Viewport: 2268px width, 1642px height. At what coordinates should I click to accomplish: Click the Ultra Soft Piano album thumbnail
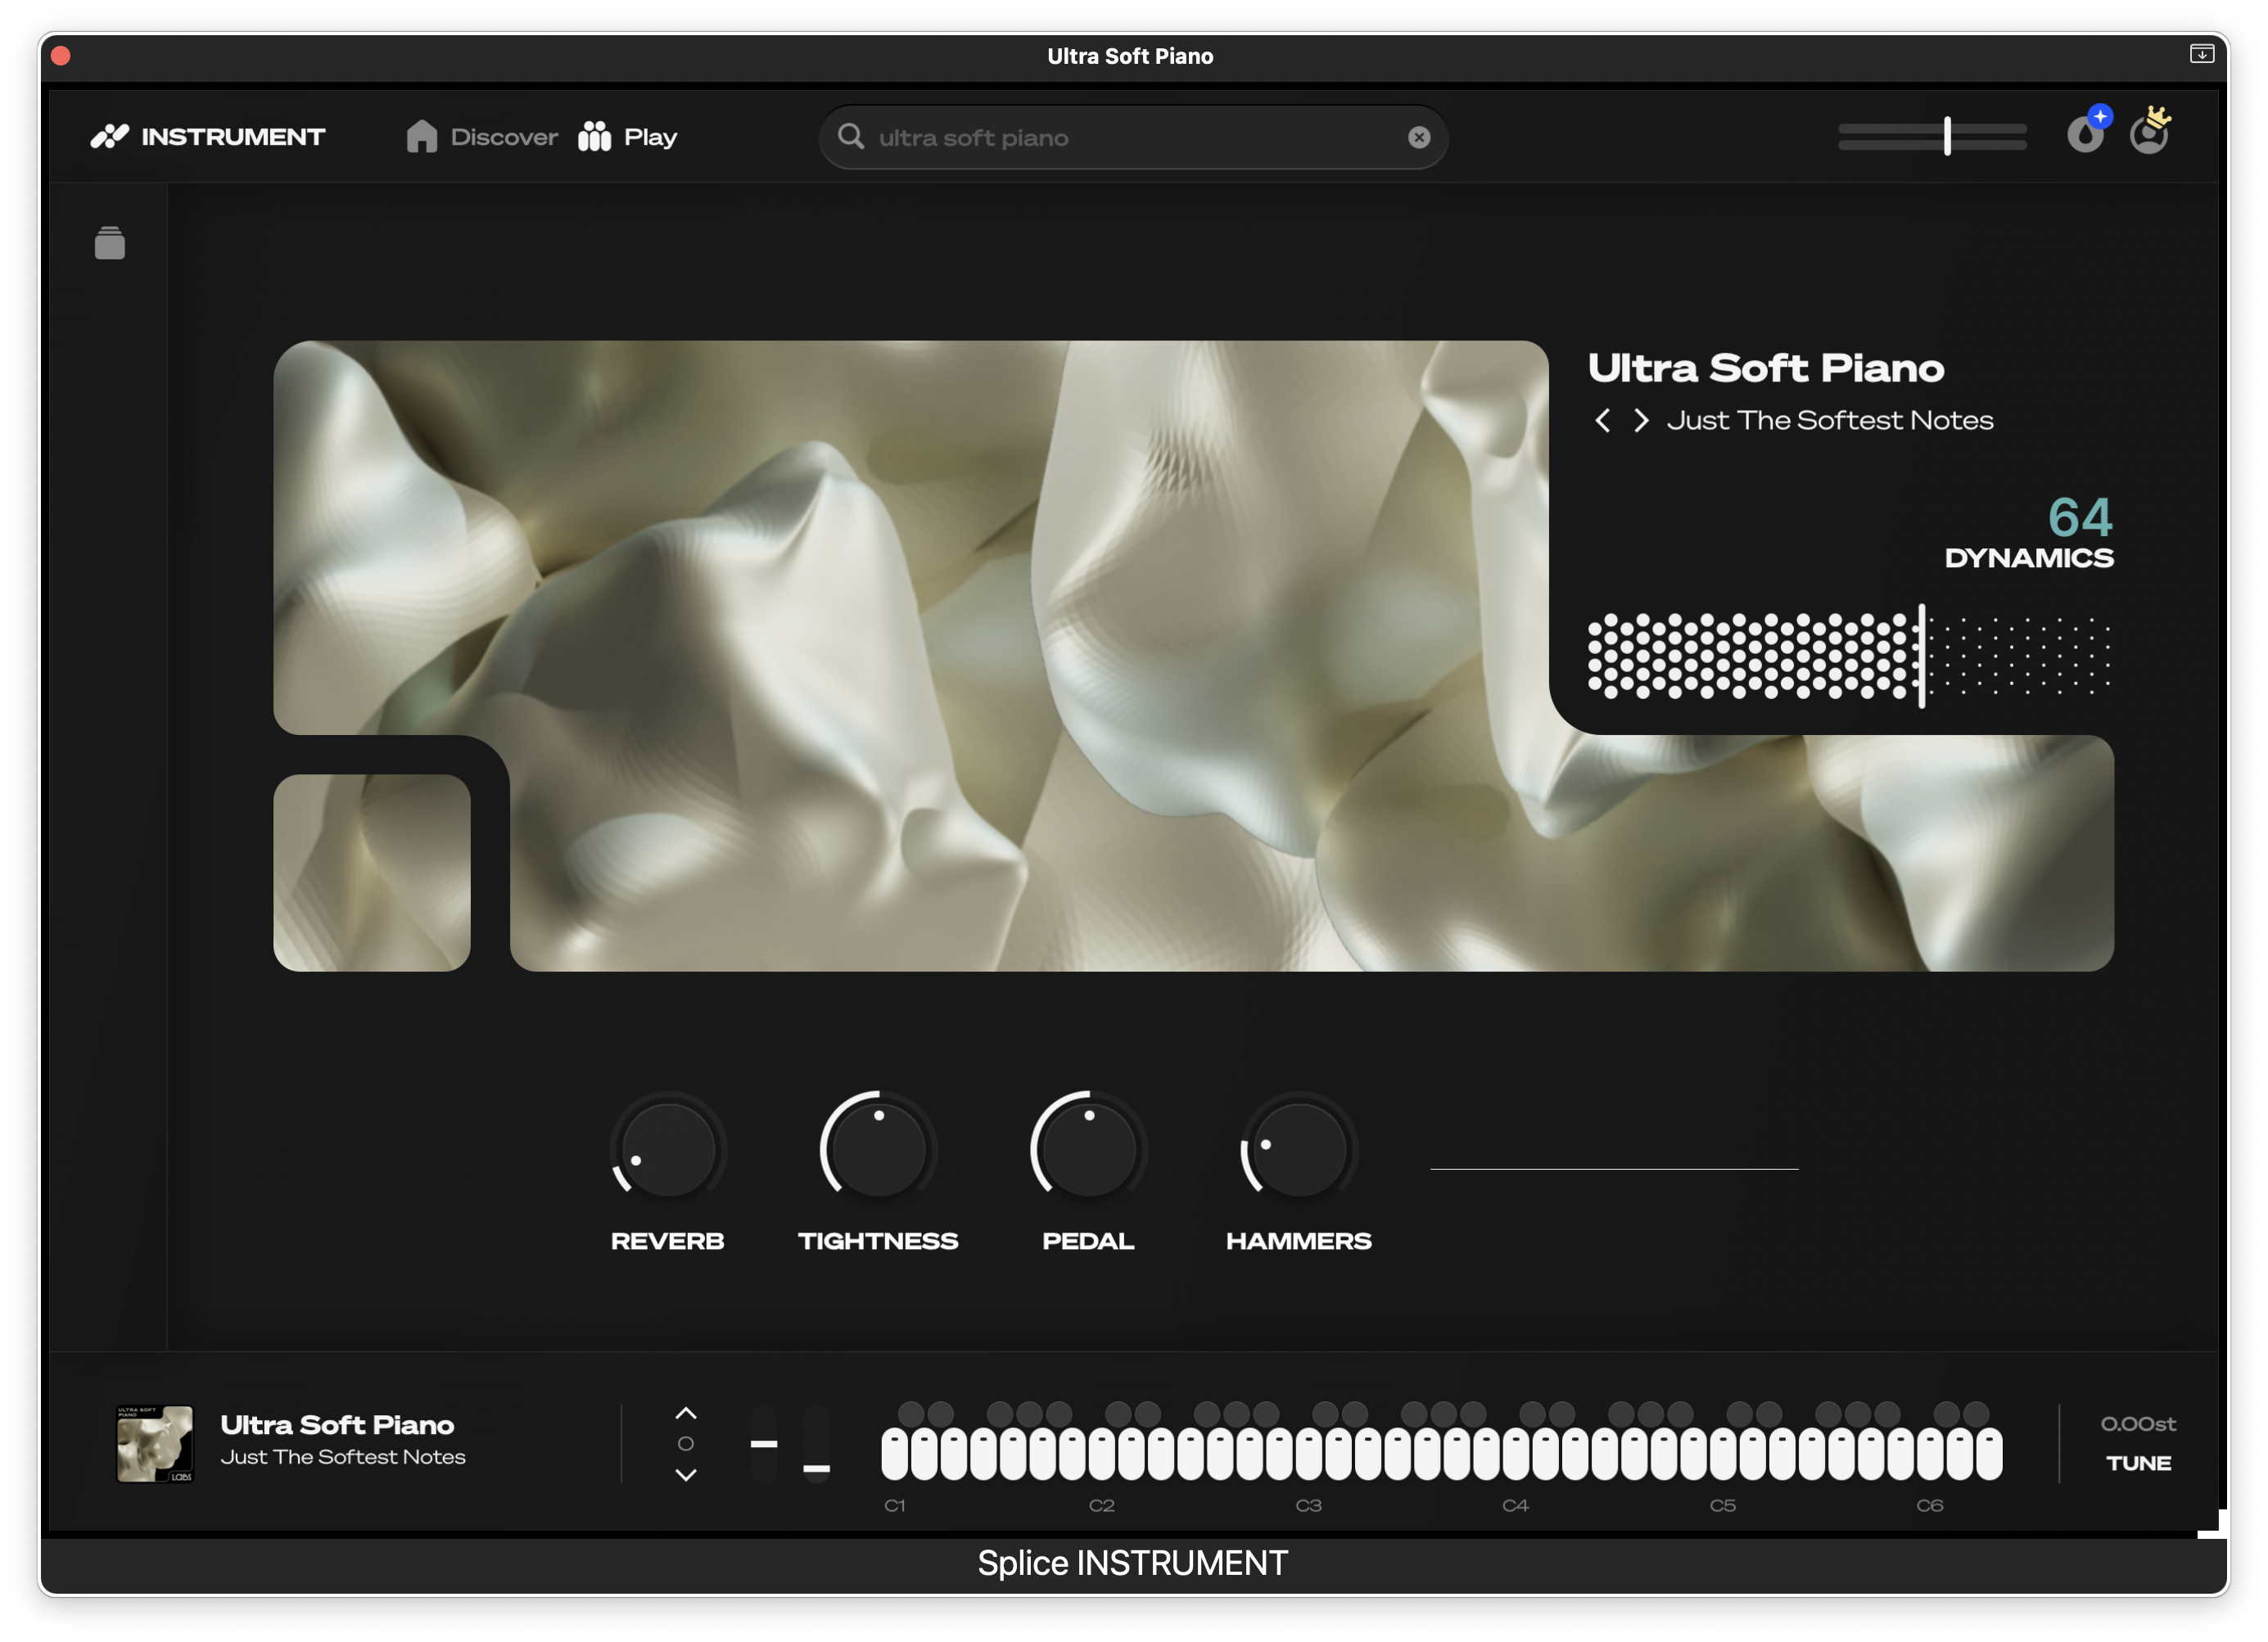point(155,1444)
